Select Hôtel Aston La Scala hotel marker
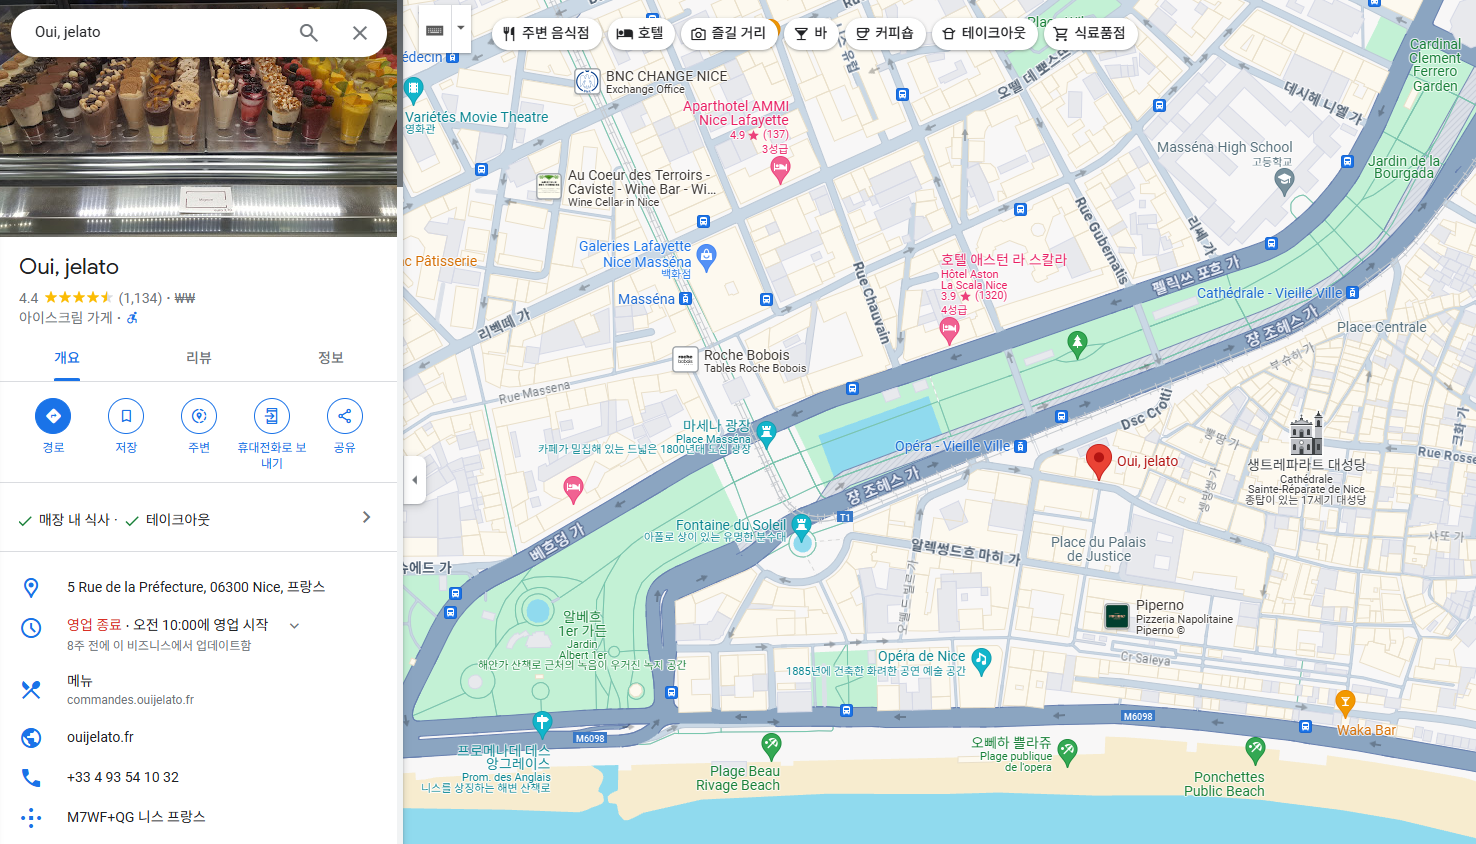Viewport: 1476px width, 844px height. 950,331
